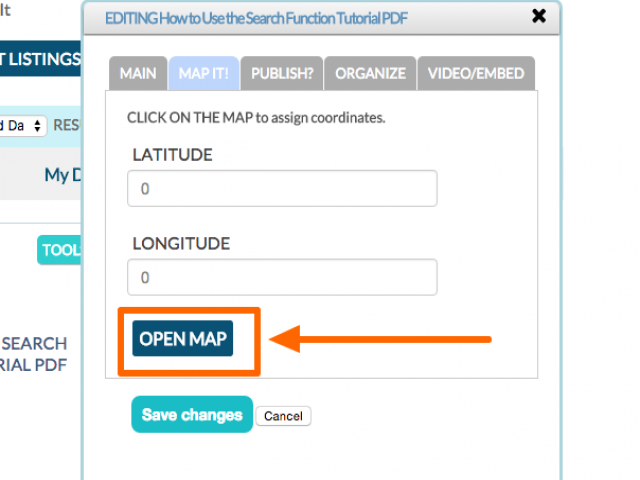
Task: Open the VIDEO/EMBED tab
Action: tap(476, 73)
